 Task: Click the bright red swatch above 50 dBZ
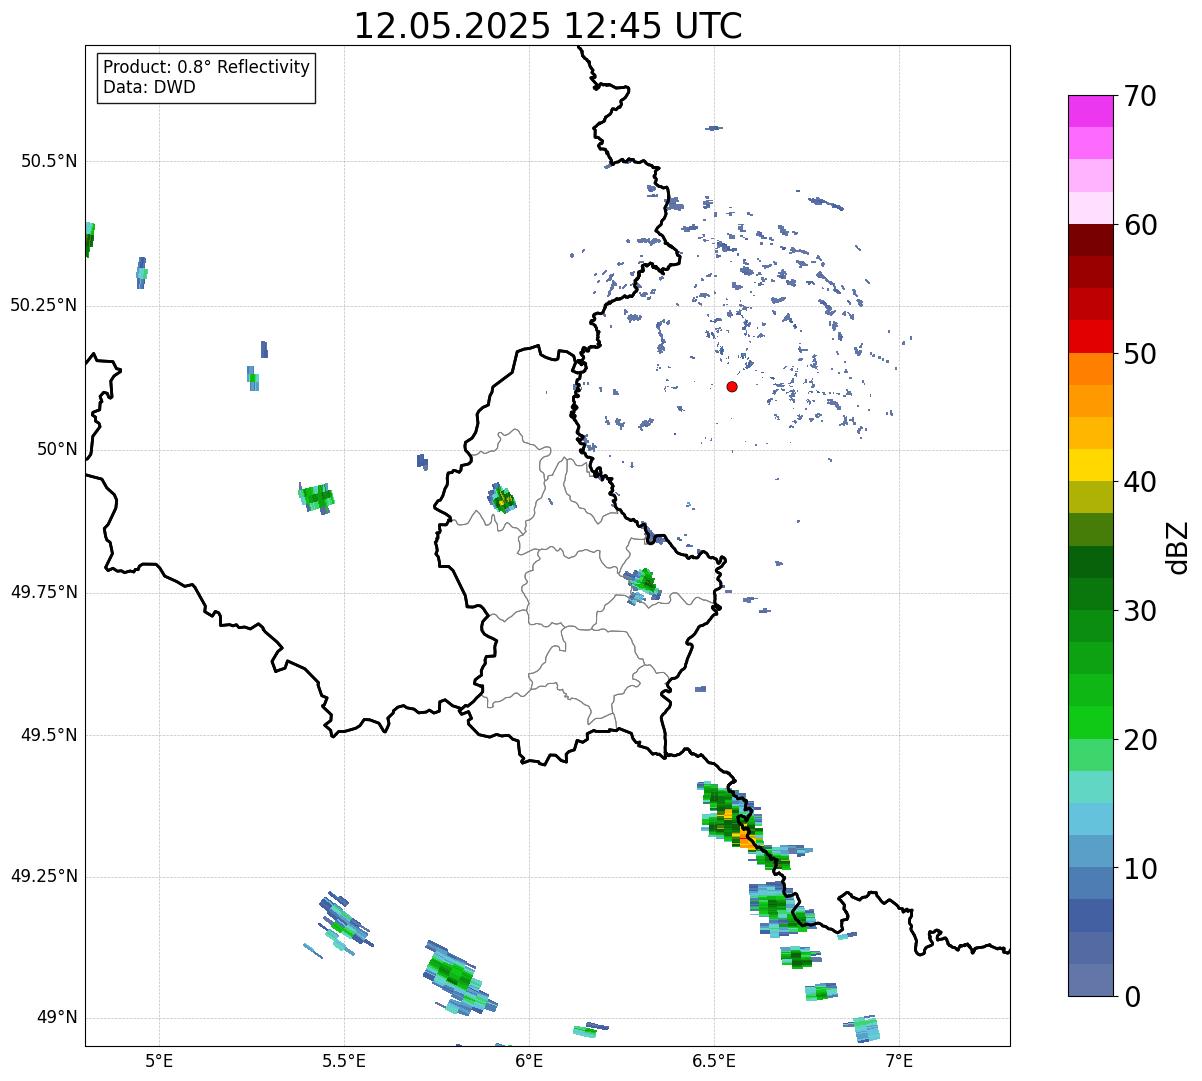pos(1090,337)
